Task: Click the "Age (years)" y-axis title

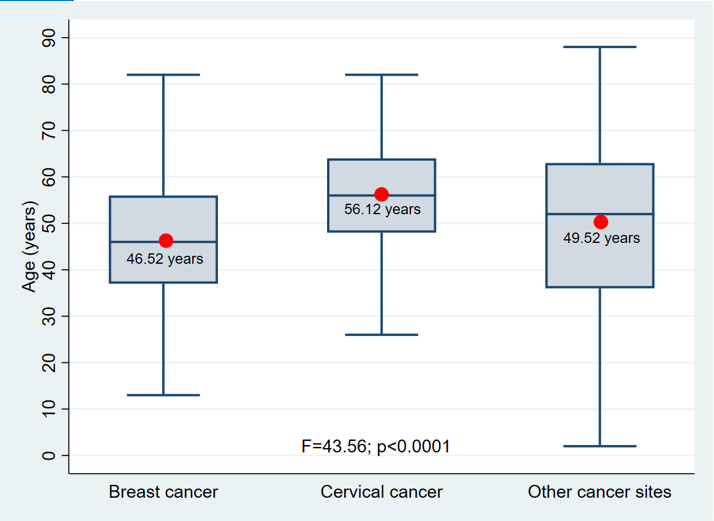Action: pyautogui.click(x=30, y=247)
